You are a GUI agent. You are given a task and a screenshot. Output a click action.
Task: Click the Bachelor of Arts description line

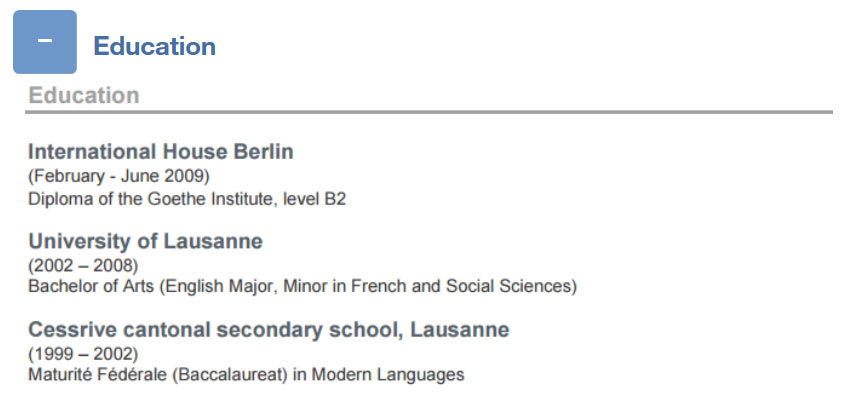pyautogui.click(x=302, y=286)
